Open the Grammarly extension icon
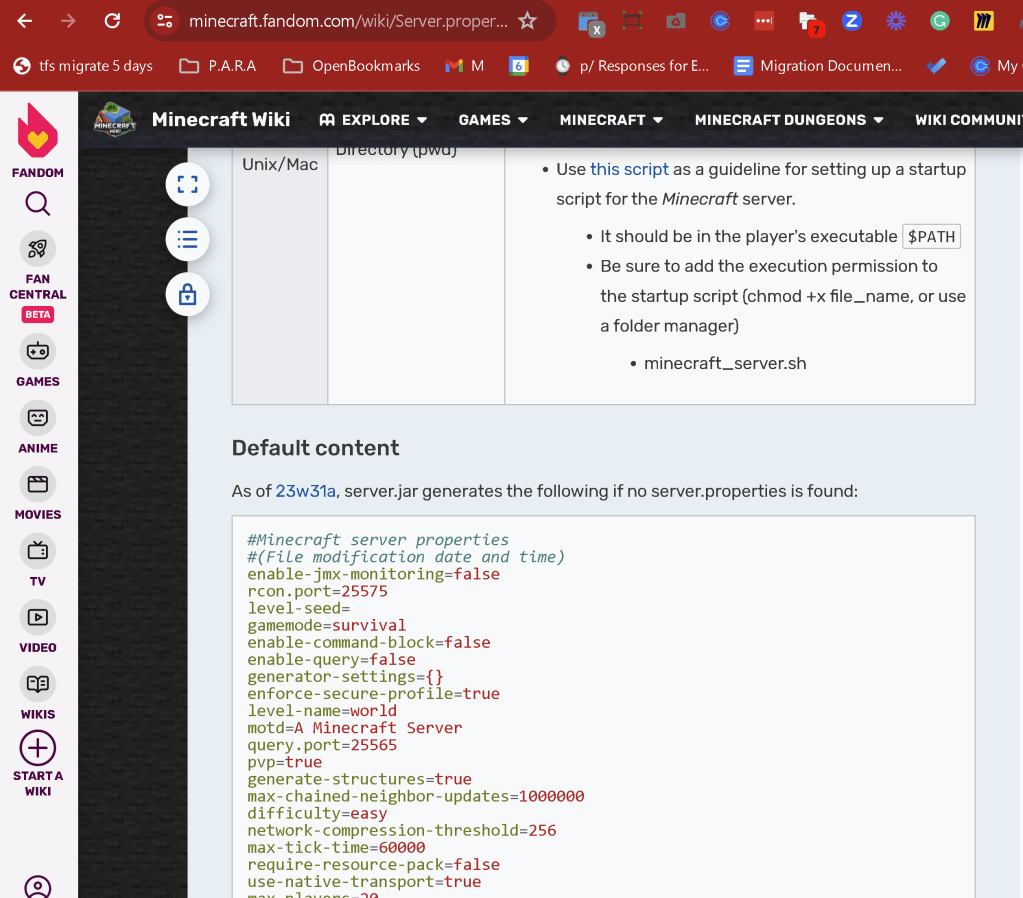Image resolution: width=1023 pixels, height=898 pixels. pos(939,21)
